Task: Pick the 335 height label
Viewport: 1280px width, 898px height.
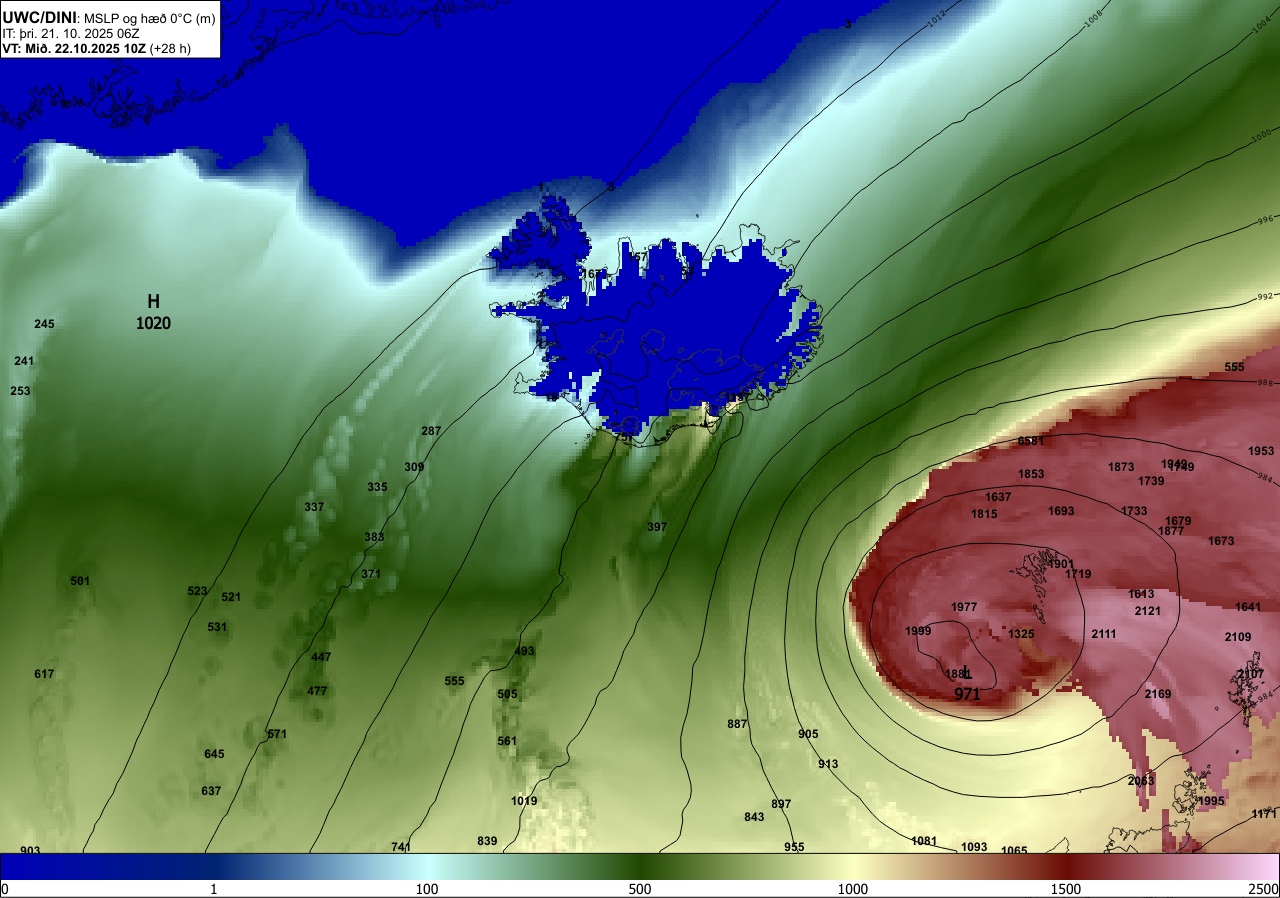Action: [x=377, y=487]
